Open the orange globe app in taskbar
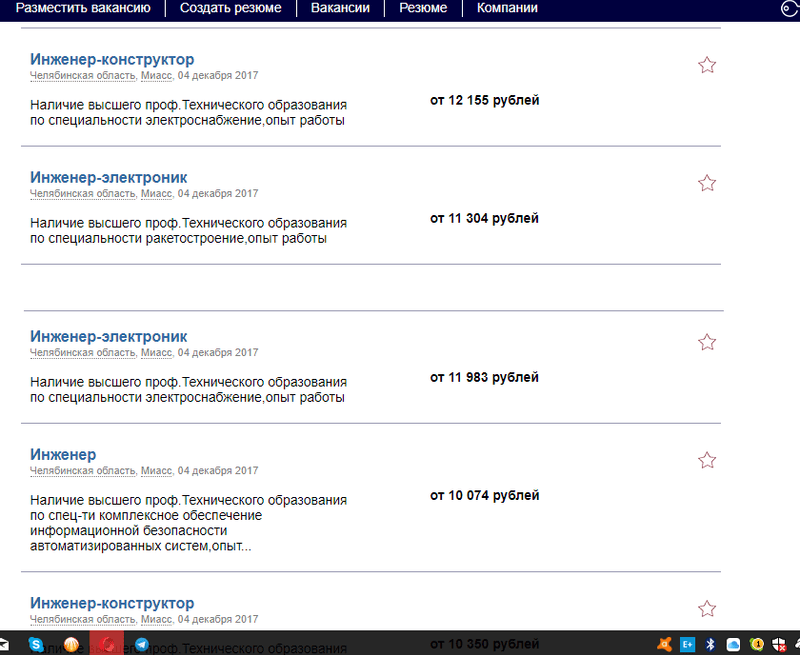Viewport: 800px width, 655px height. click(71, 644)
